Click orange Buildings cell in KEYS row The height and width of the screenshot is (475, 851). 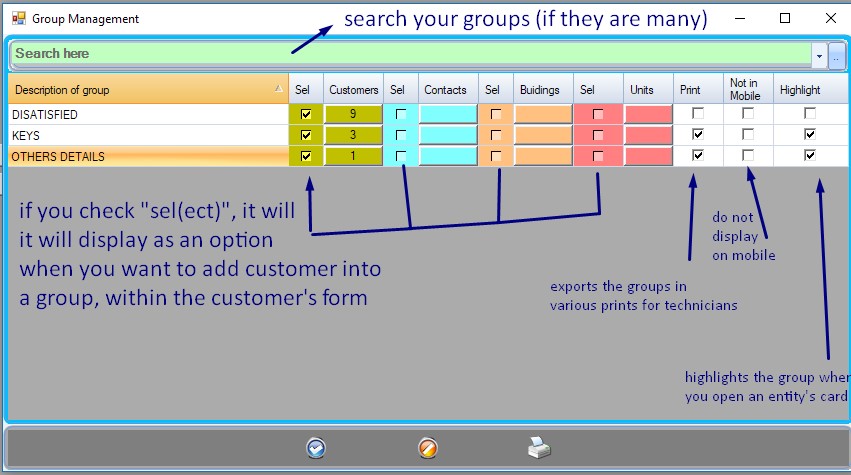(x=543, y=135)
